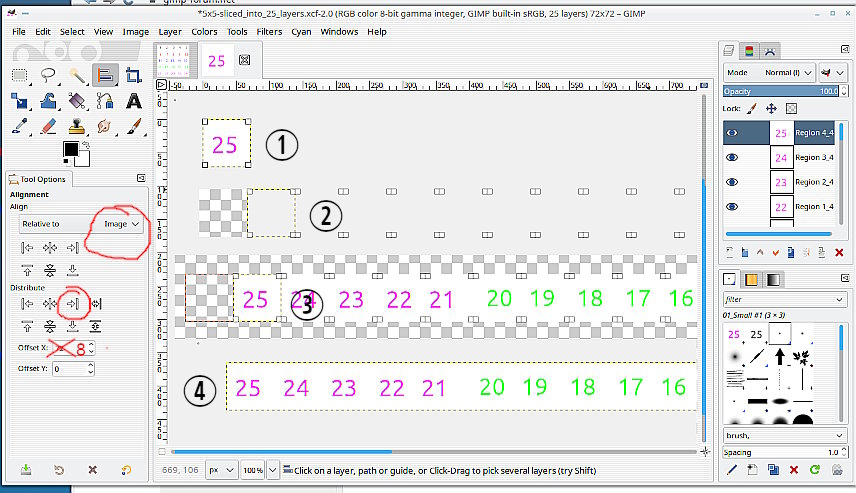Open the layer Mode Normal dropdown
This screenshot has width=856, height=493.
click(769, 72)
